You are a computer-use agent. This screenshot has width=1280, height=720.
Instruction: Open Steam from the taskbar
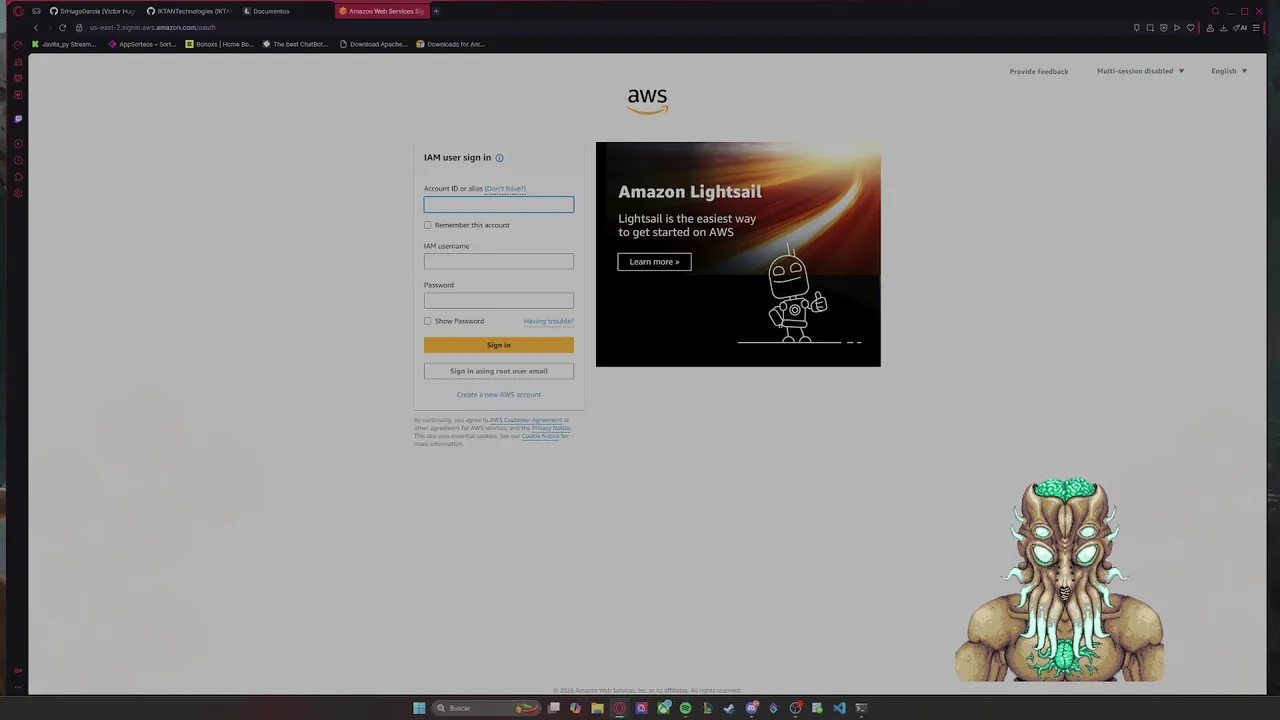tap(729, 708)
